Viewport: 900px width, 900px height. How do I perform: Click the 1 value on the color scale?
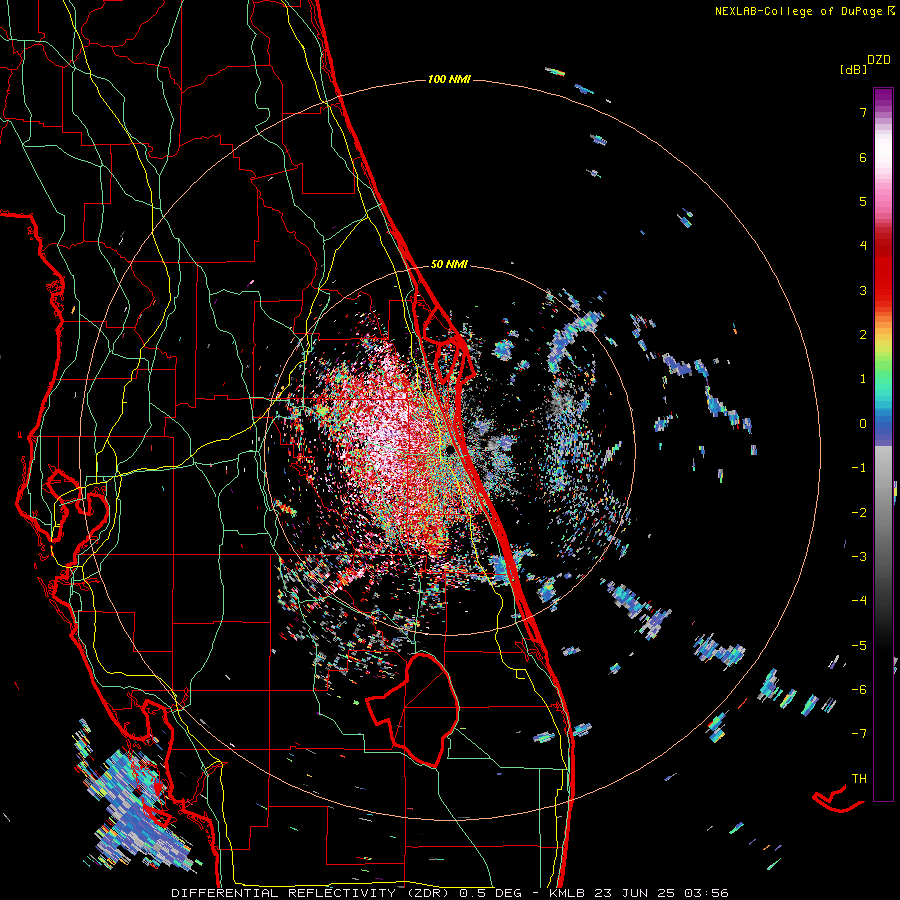863,379
